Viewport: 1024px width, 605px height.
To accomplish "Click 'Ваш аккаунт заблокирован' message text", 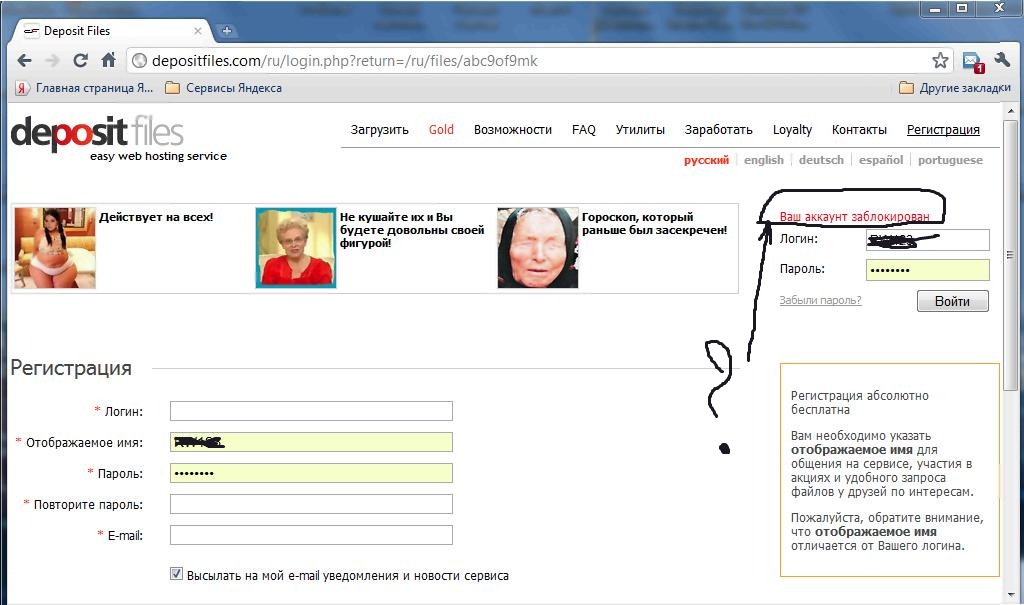I will [x=854, y=216].
